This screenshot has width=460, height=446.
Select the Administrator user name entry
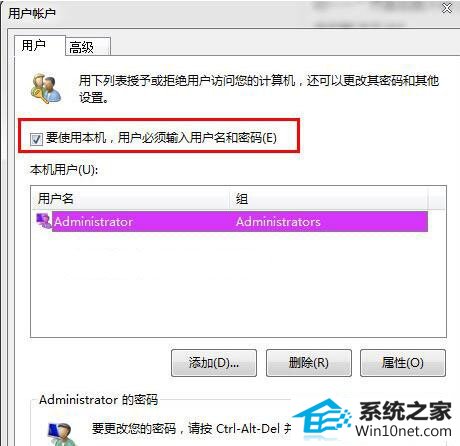point(94,221)
